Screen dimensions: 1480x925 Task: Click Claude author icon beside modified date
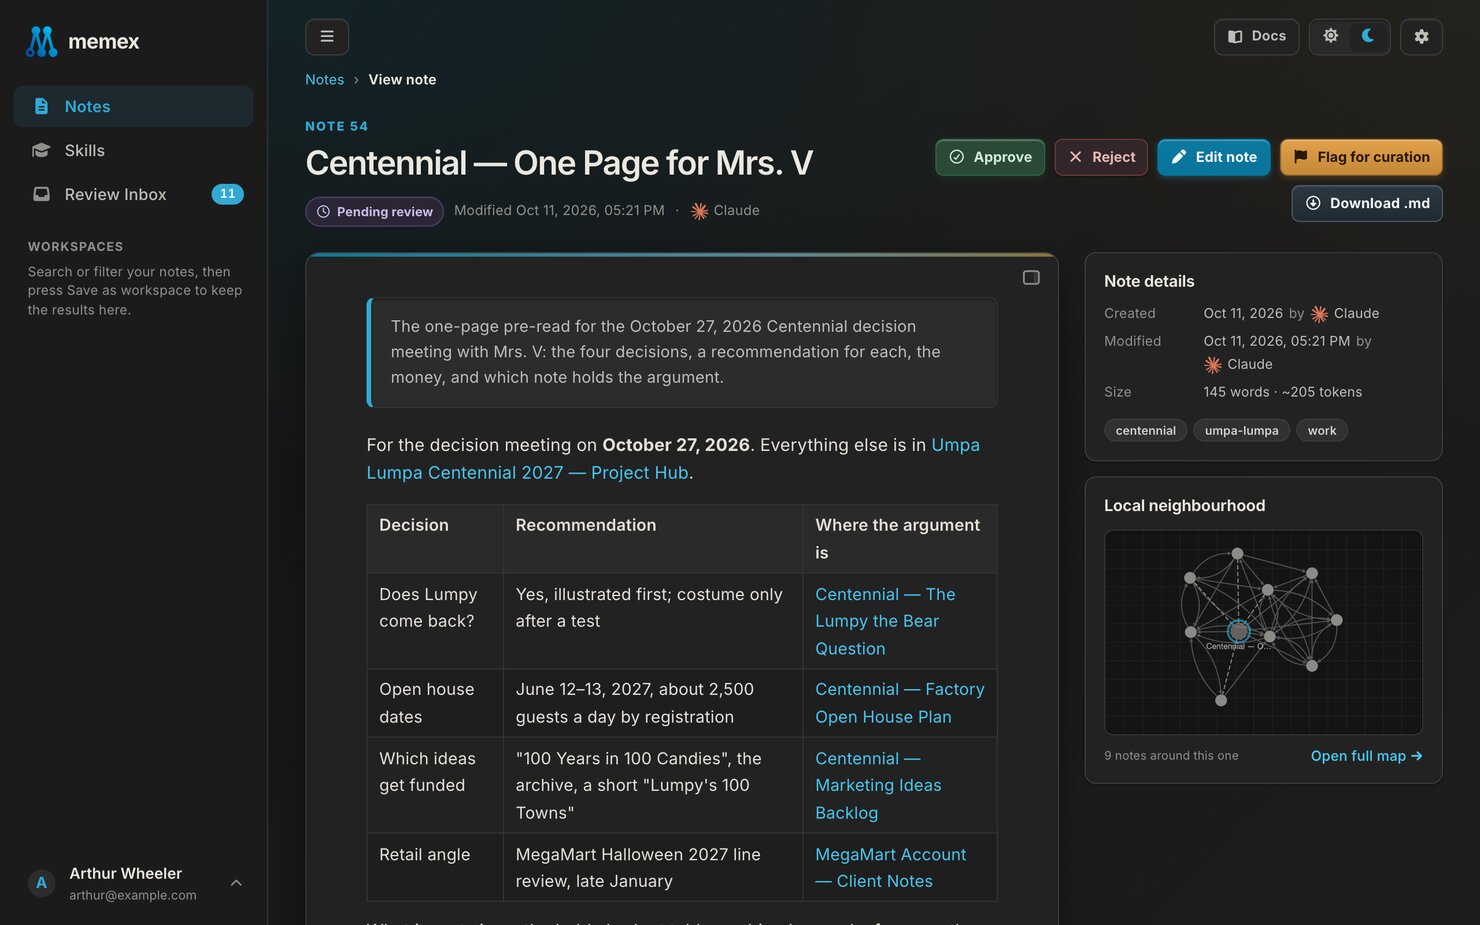pos(699,211)
